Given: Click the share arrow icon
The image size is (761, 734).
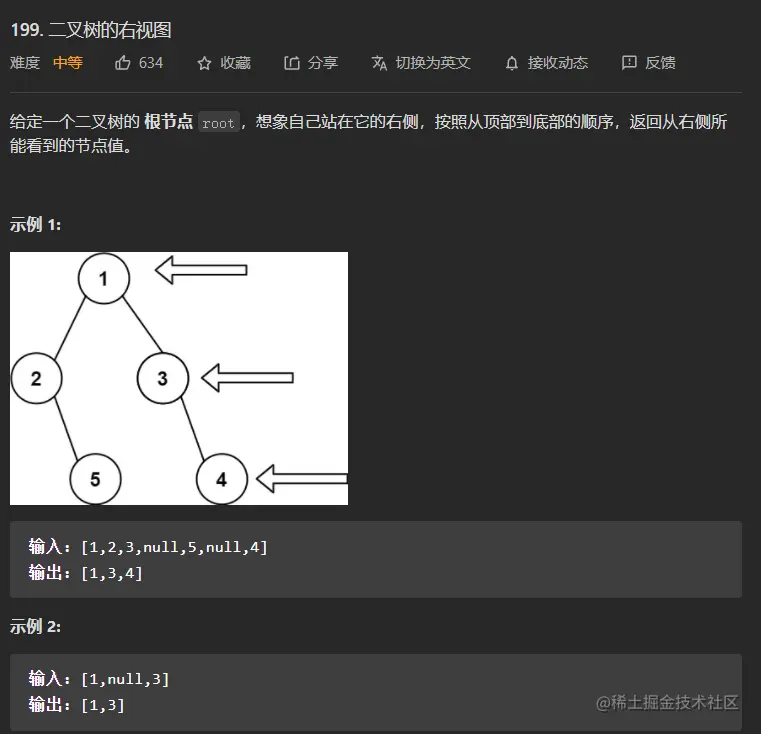Looking at the screenshot, I should click(x=292, y=63).
